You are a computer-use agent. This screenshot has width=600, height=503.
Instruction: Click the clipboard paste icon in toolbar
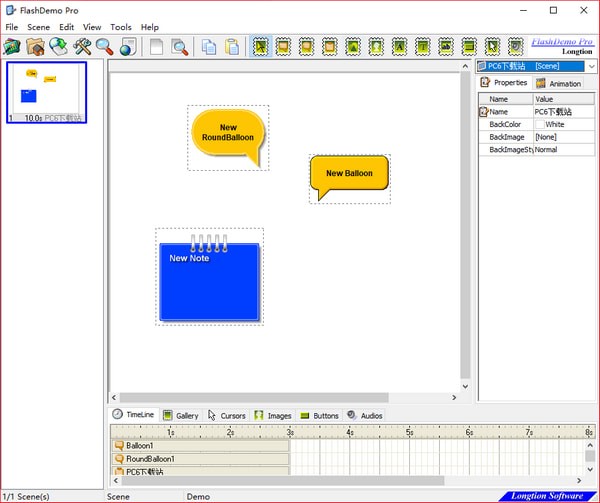(x=232, y=46)
